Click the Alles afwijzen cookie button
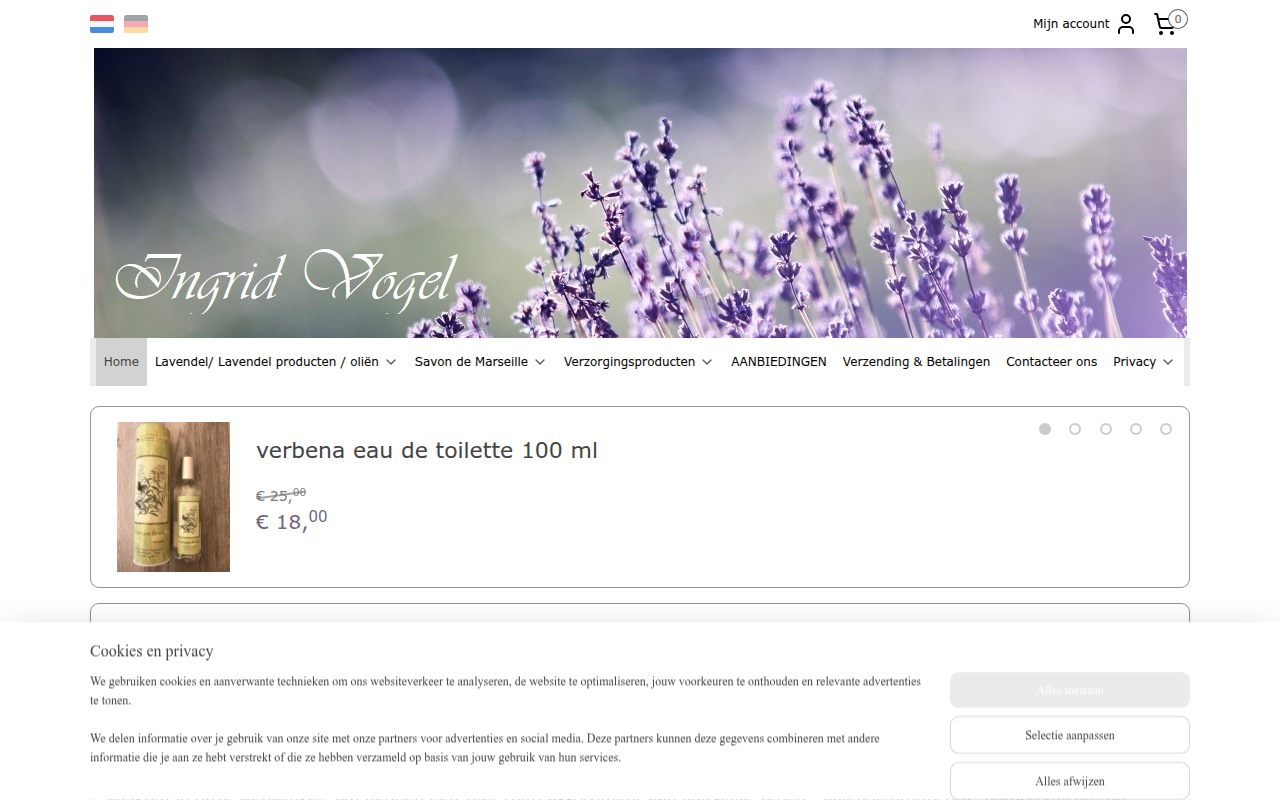 point(1070,781)
